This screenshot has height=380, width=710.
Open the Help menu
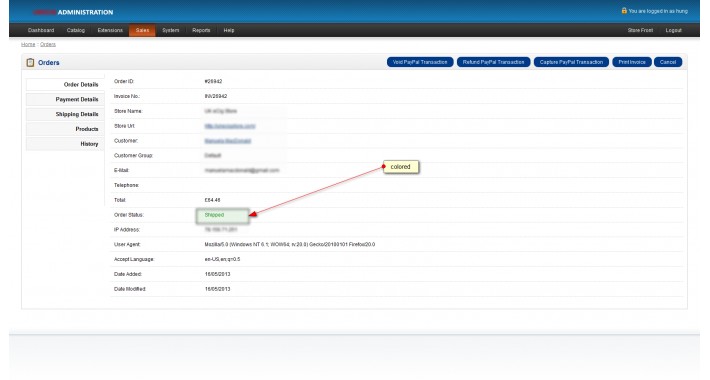point(229,30)
